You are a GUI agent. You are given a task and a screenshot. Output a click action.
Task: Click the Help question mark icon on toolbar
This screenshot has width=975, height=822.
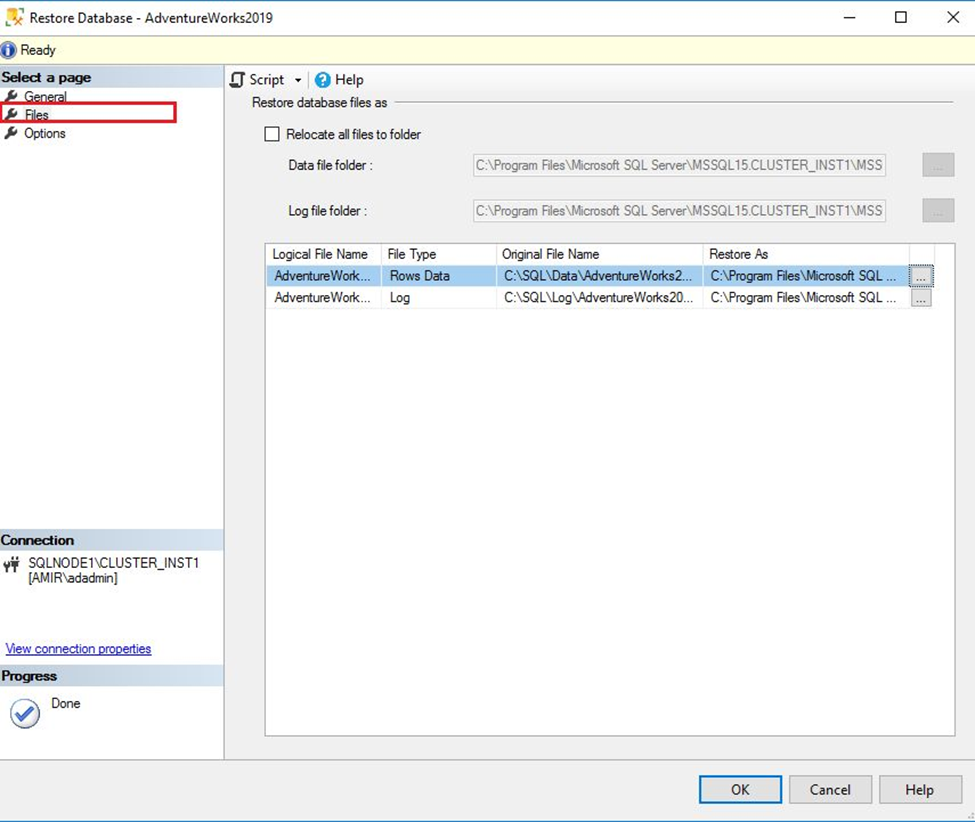322,79
